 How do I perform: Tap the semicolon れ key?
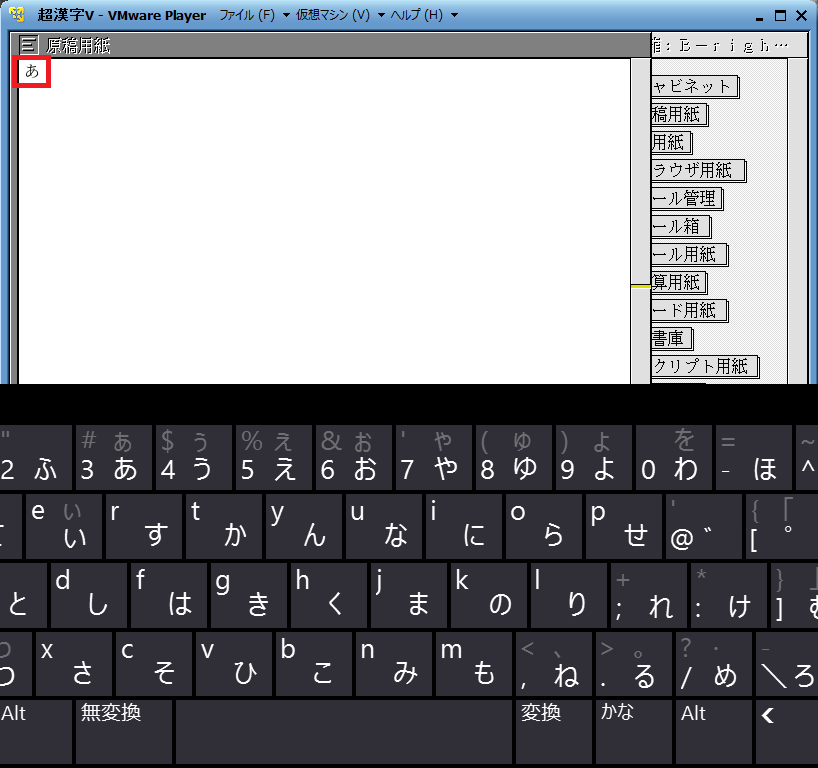click(647, 595)
